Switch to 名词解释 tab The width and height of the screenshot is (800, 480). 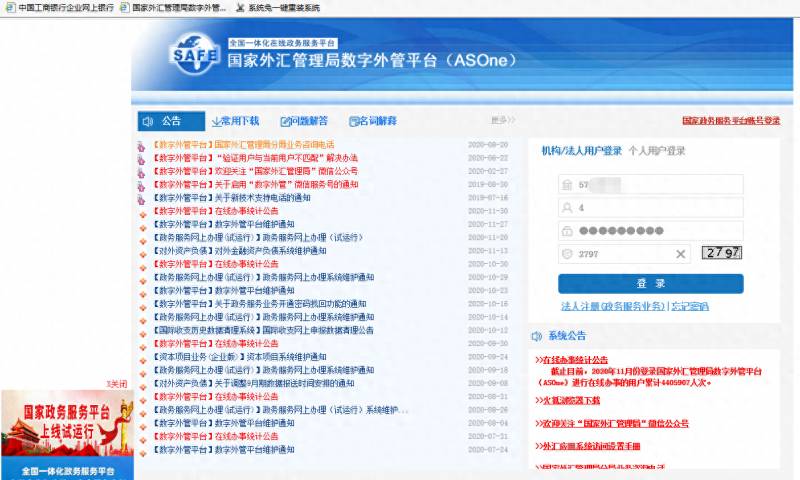[x=373, y=121]
